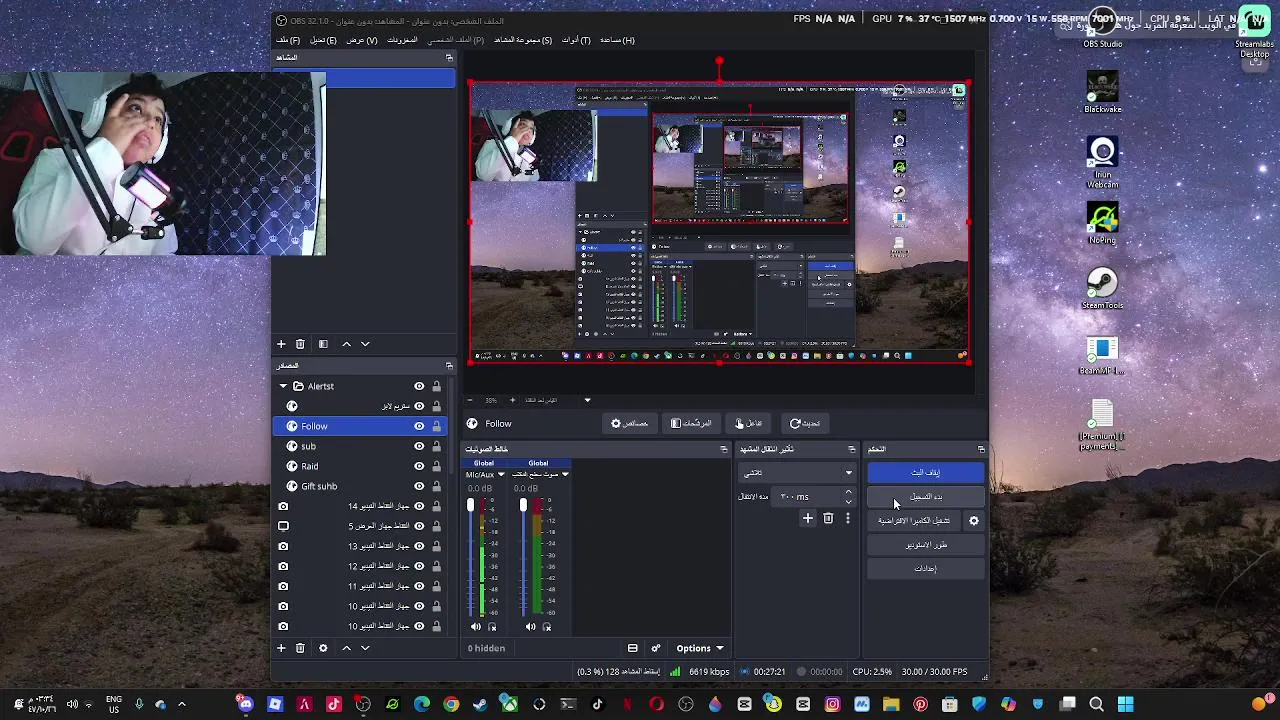Open the View (V) menu
The image size is (1280, 720).
click(362, 40)
